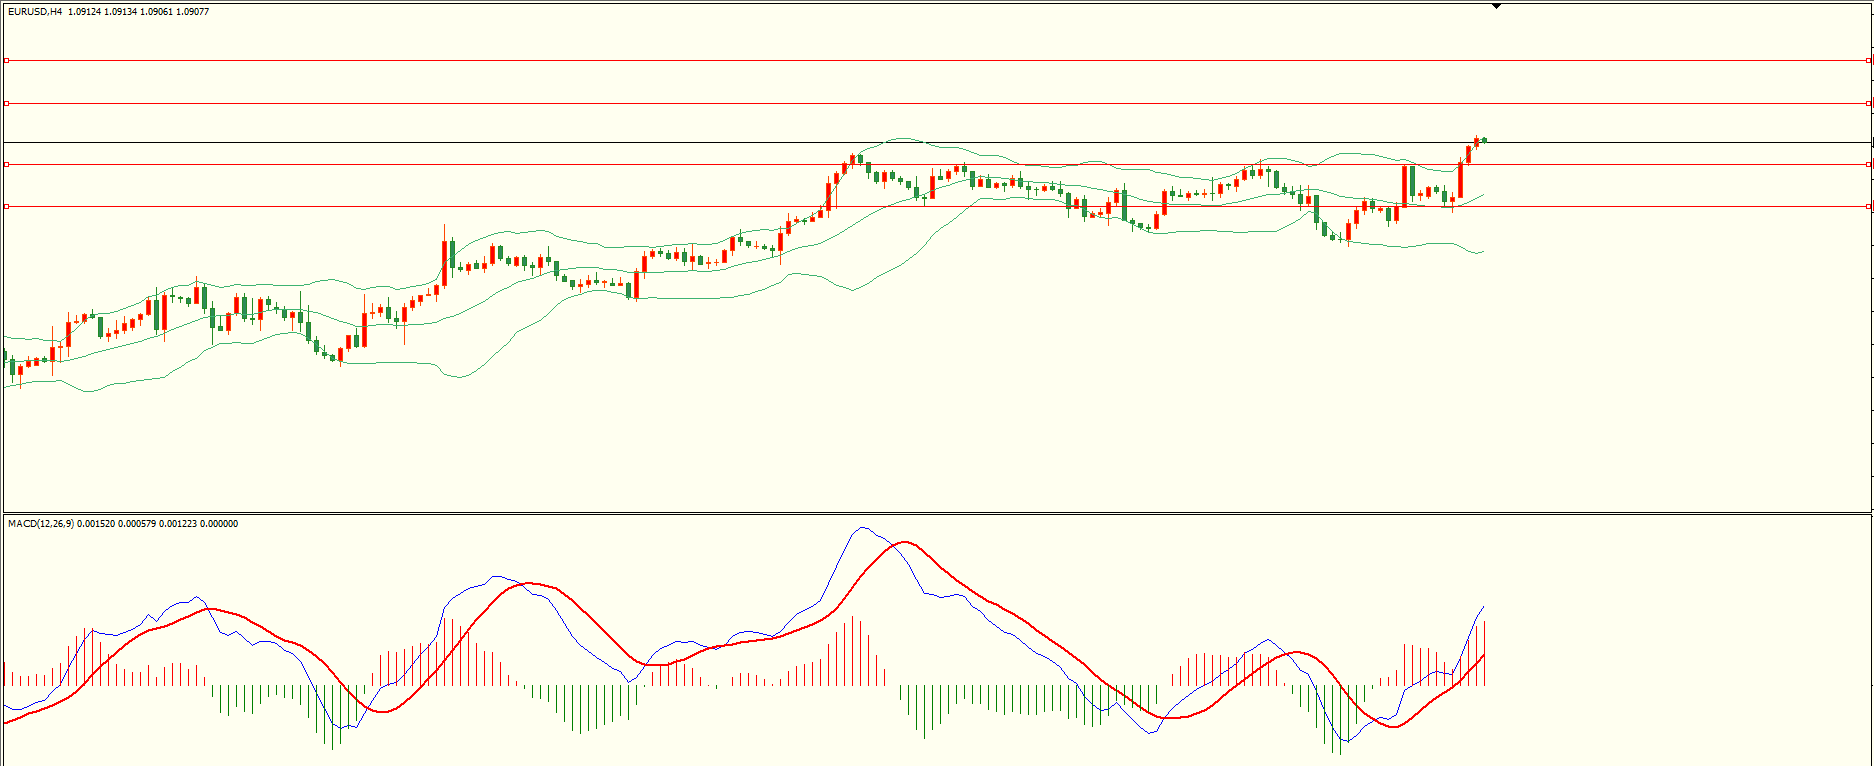
Task: Click left handle of third red line
Action: coord(6,164)
